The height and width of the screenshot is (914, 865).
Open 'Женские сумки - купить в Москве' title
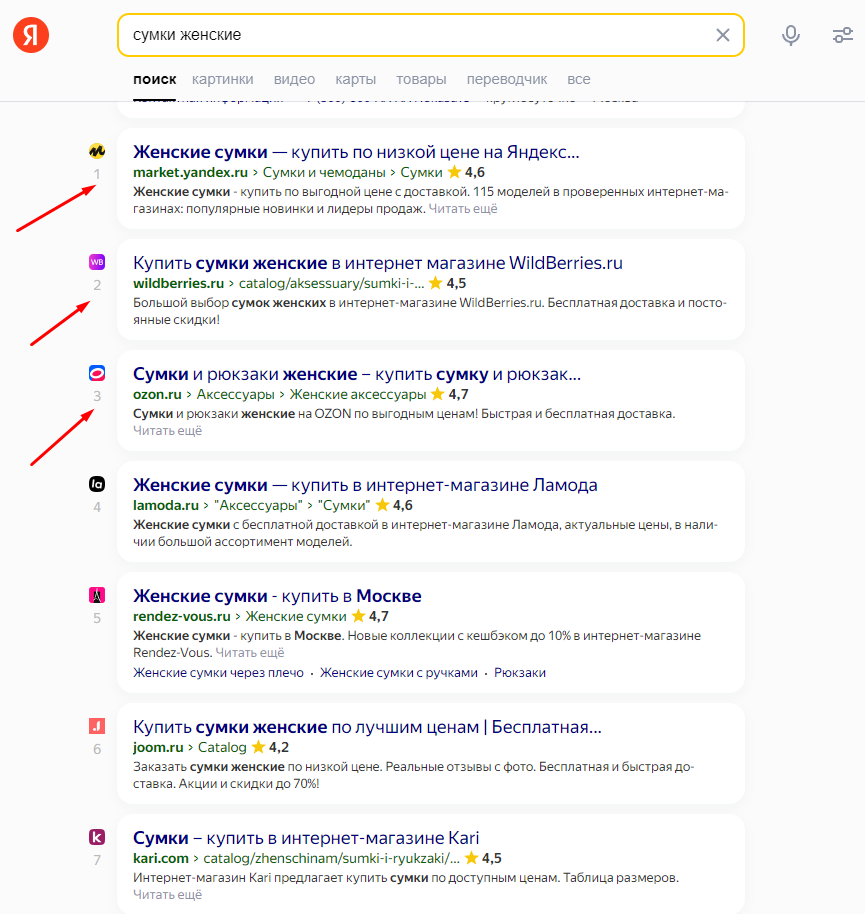click(277, 596)
